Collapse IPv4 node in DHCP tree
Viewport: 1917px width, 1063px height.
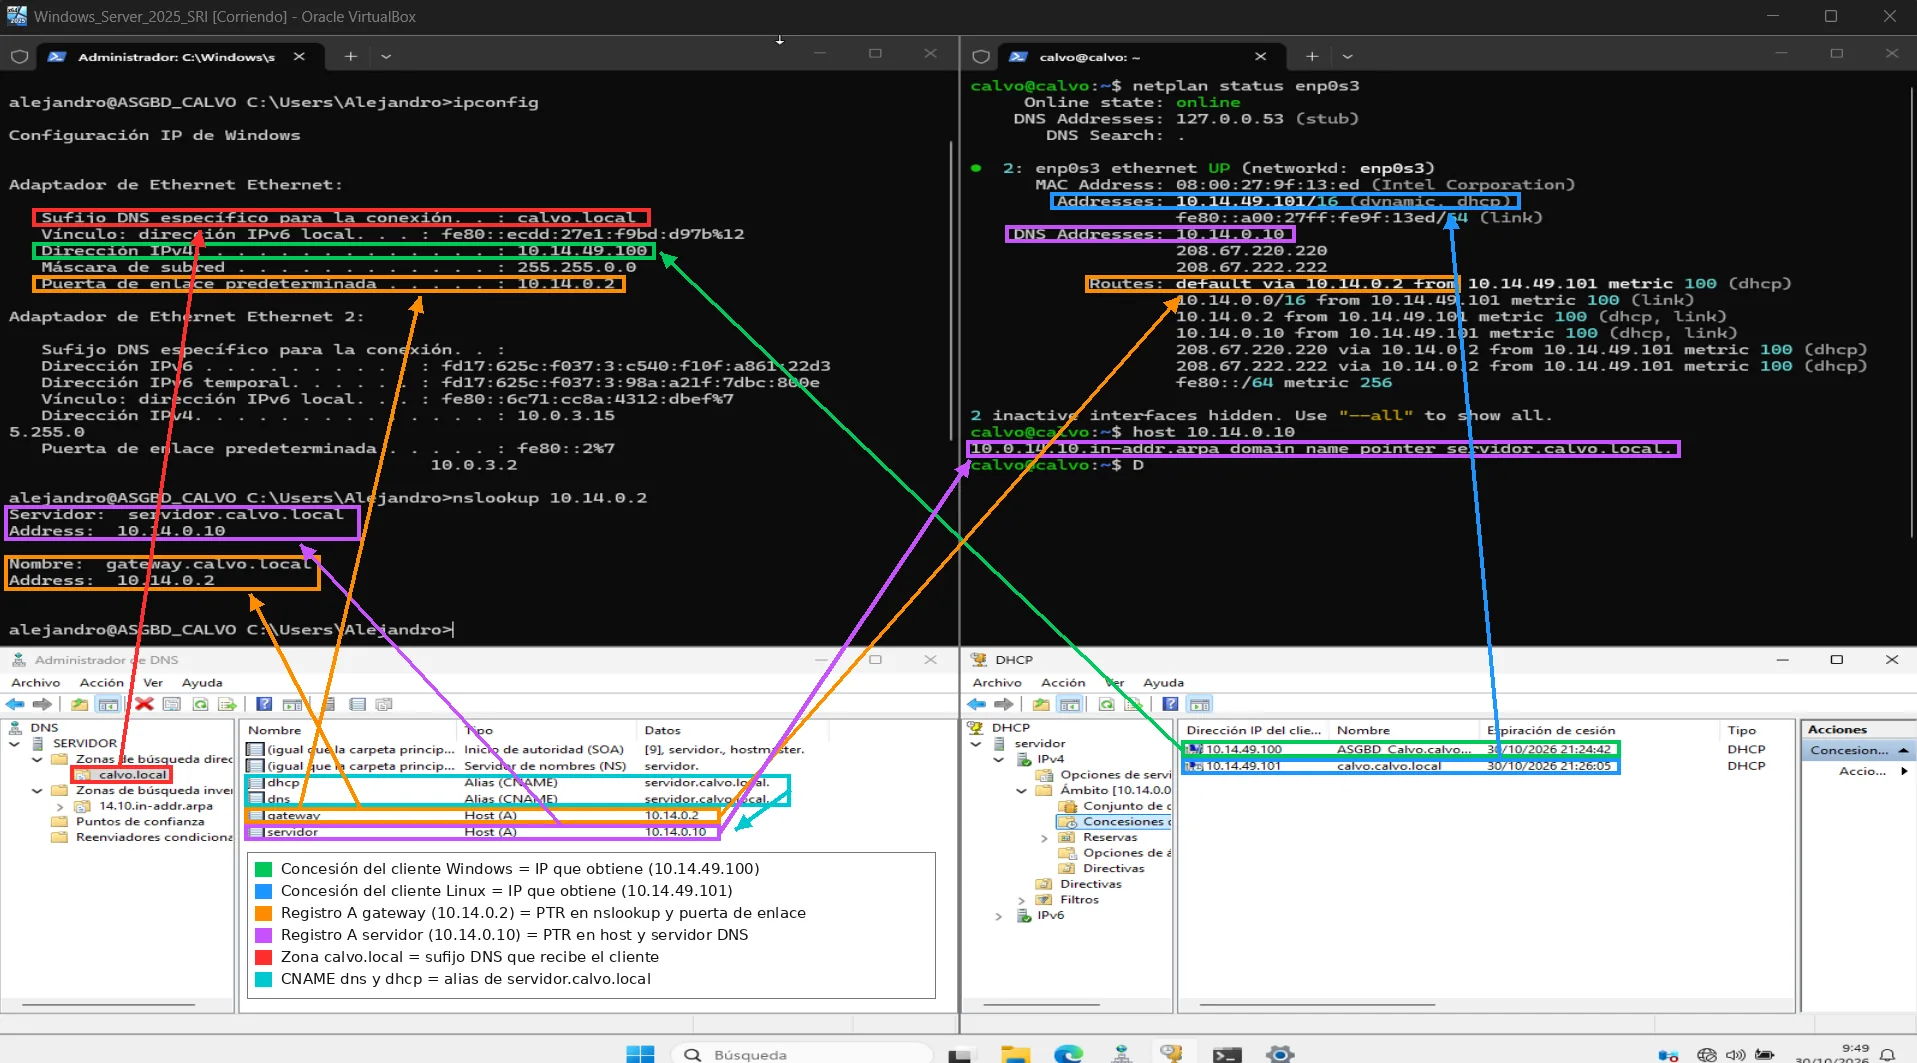999,759
